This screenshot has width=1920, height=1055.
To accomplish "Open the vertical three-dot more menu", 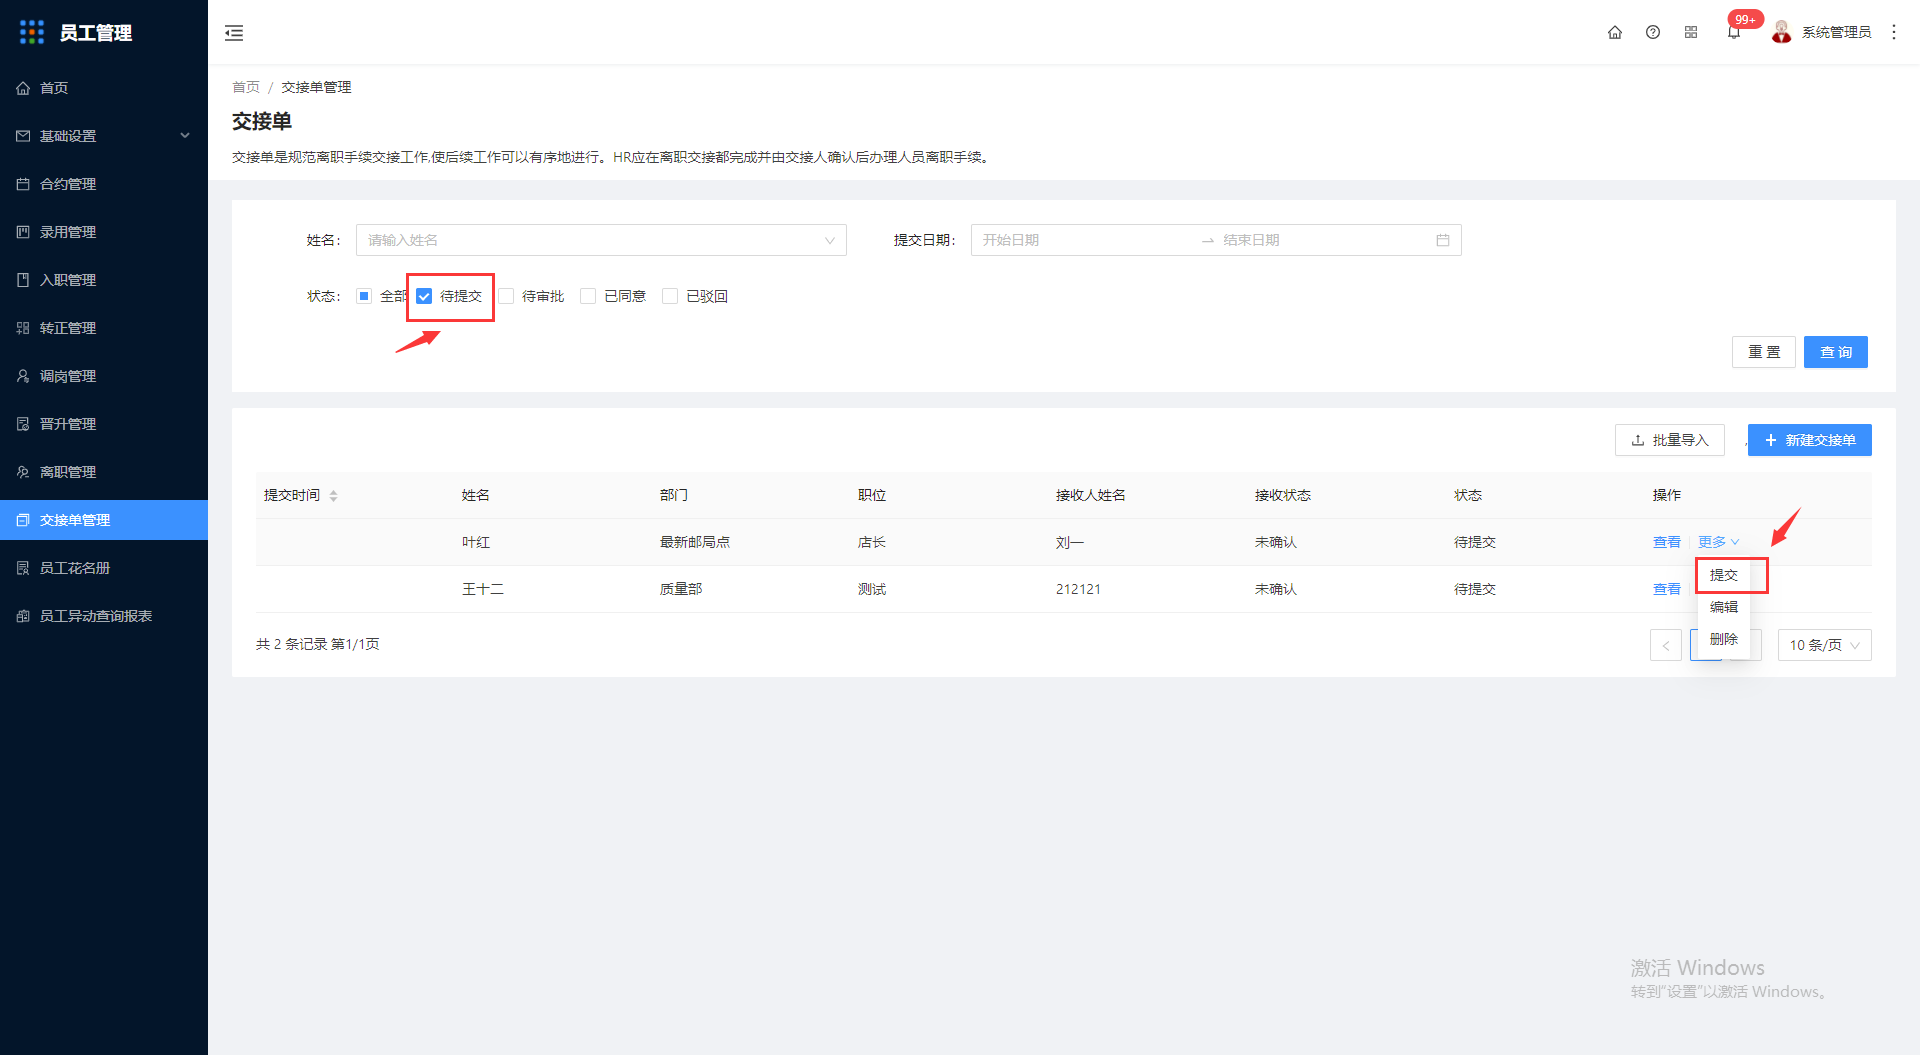I will [1893, 32].
